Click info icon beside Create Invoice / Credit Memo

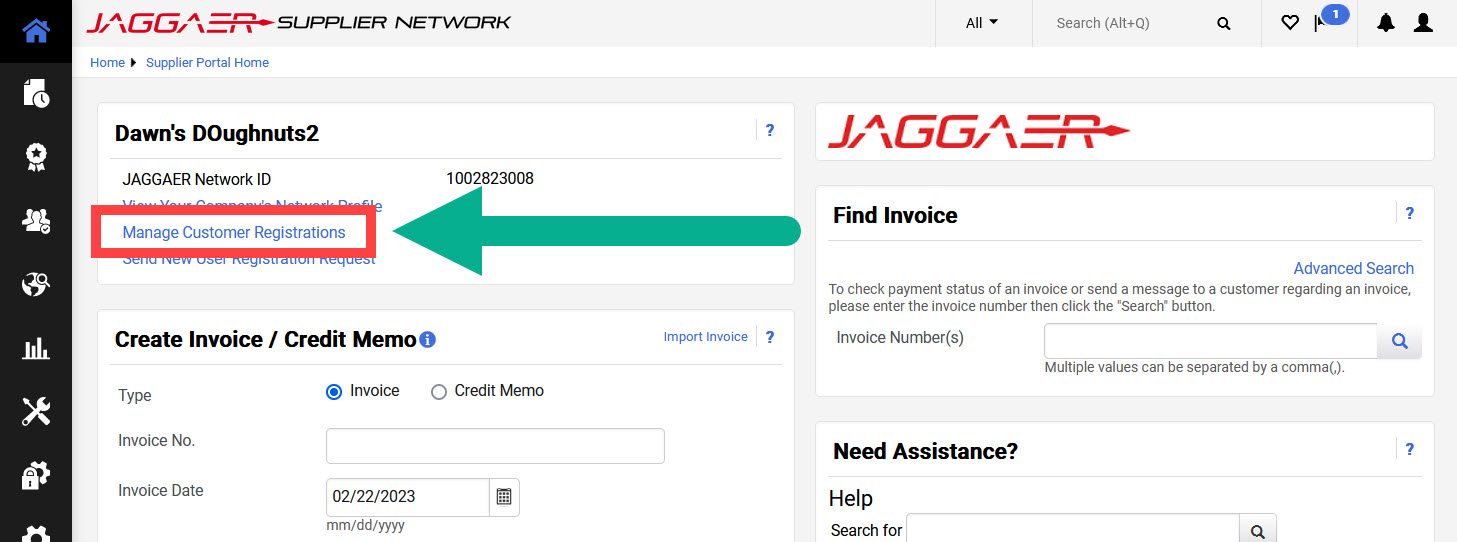(427, 340)
